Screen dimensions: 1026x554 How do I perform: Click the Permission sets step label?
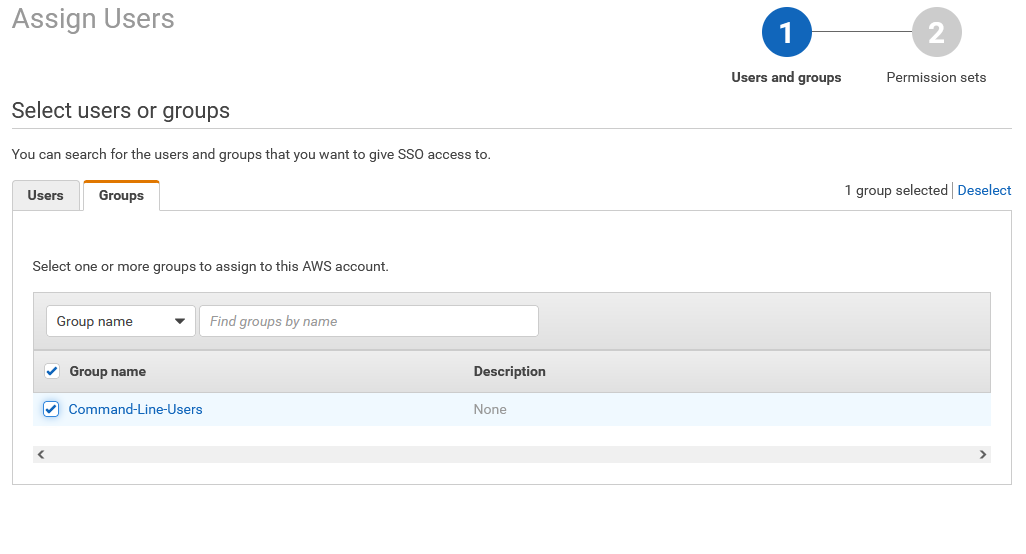click(x=936, y=78)
